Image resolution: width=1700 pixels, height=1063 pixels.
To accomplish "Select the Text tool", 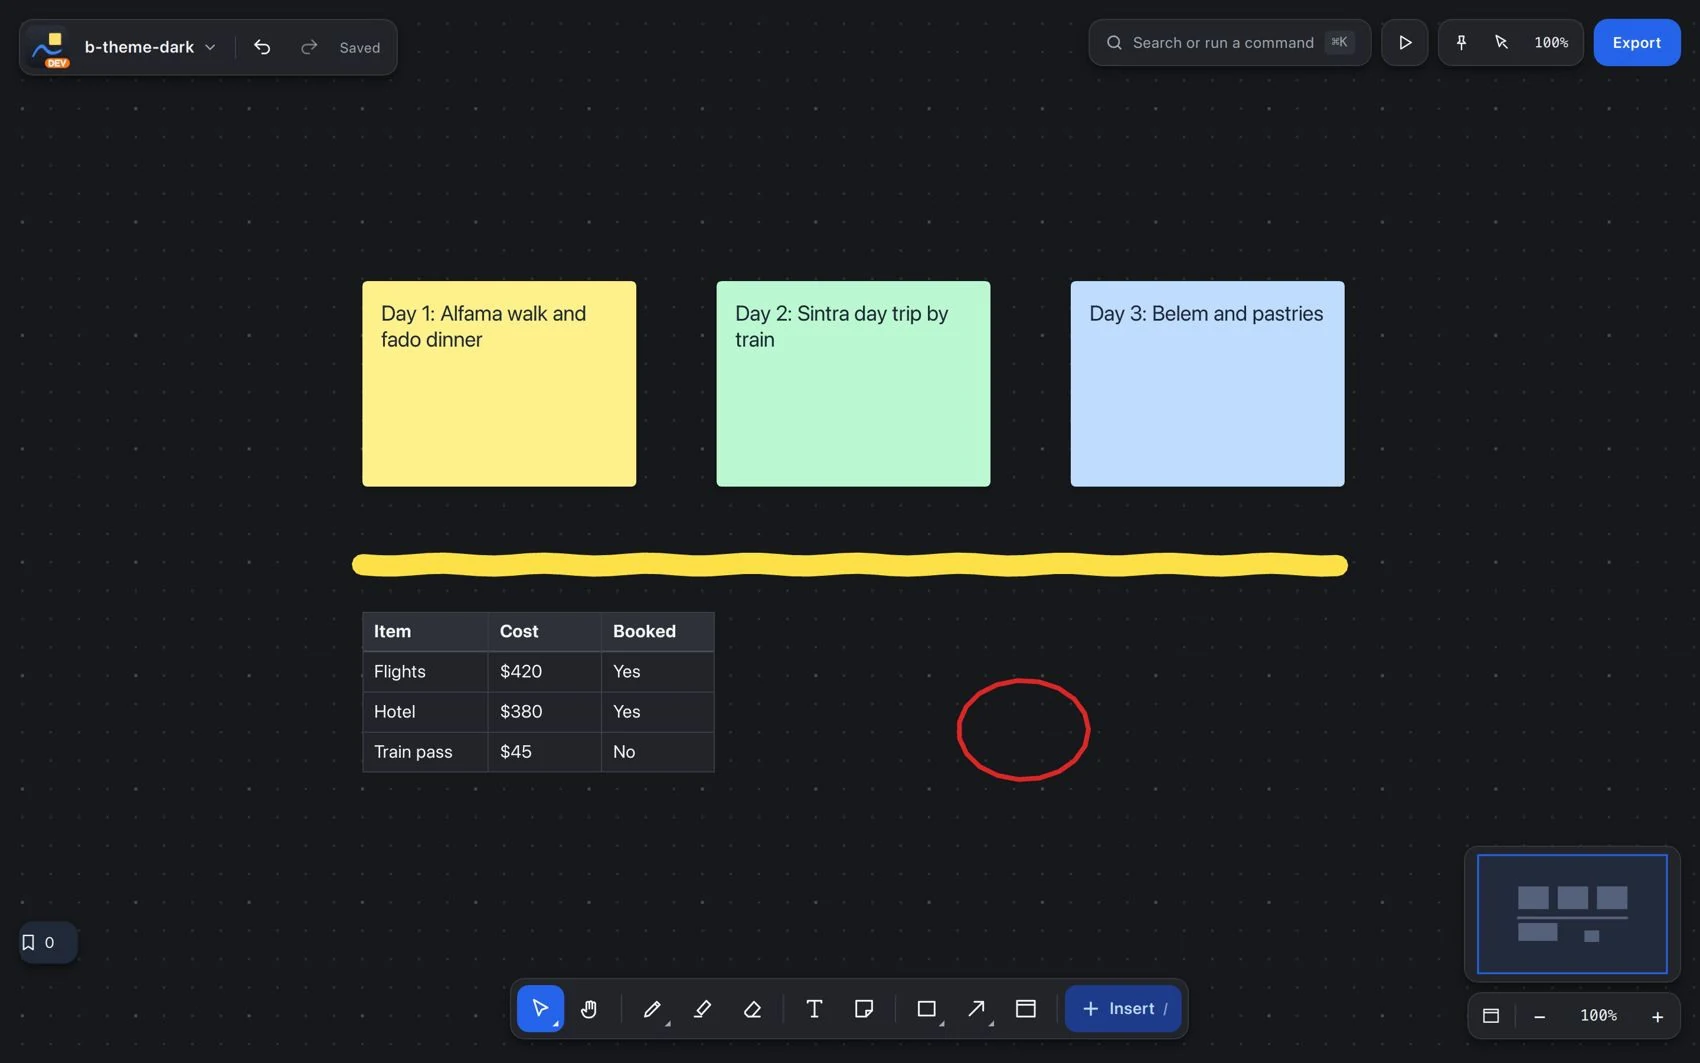I will click(x=814, y=1009).
